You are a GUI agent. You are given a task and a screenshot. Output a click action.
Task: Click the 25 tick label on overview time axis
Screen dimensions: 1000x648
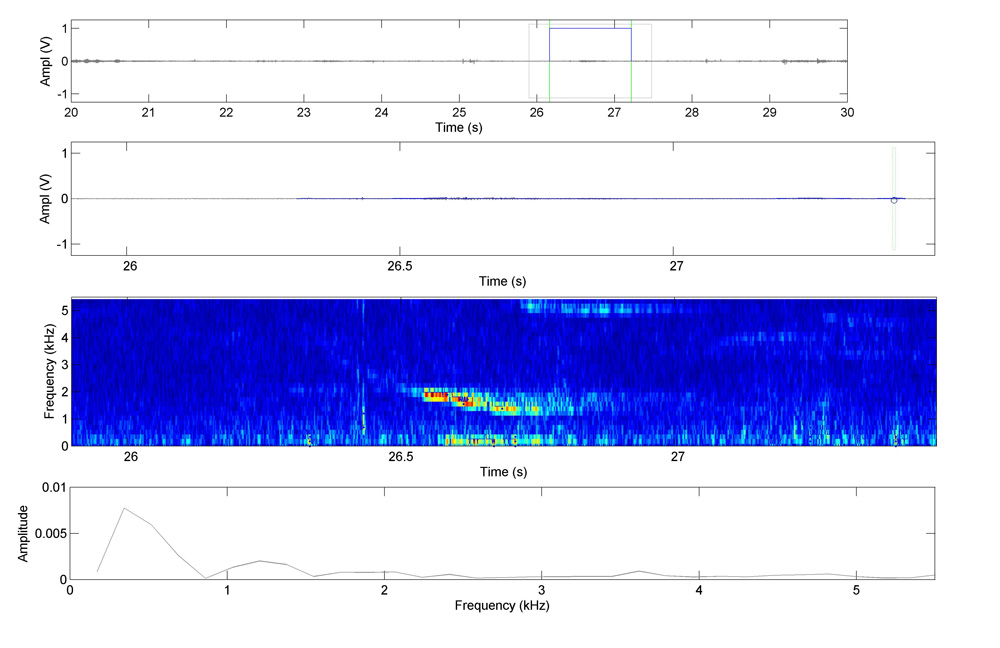point(459,113)
